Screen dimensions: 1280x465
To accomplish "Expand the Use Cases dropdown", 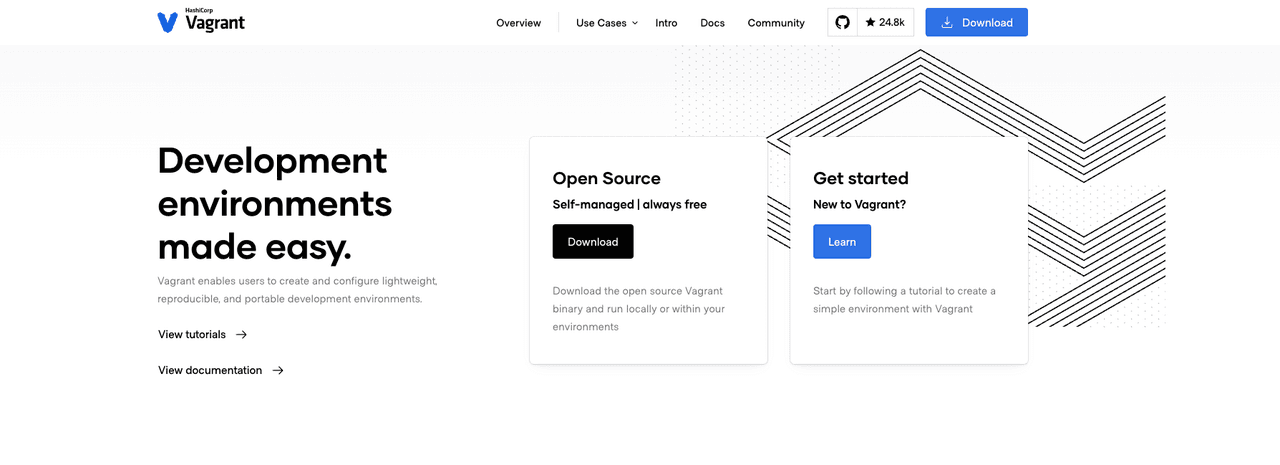I will (607, 23).
